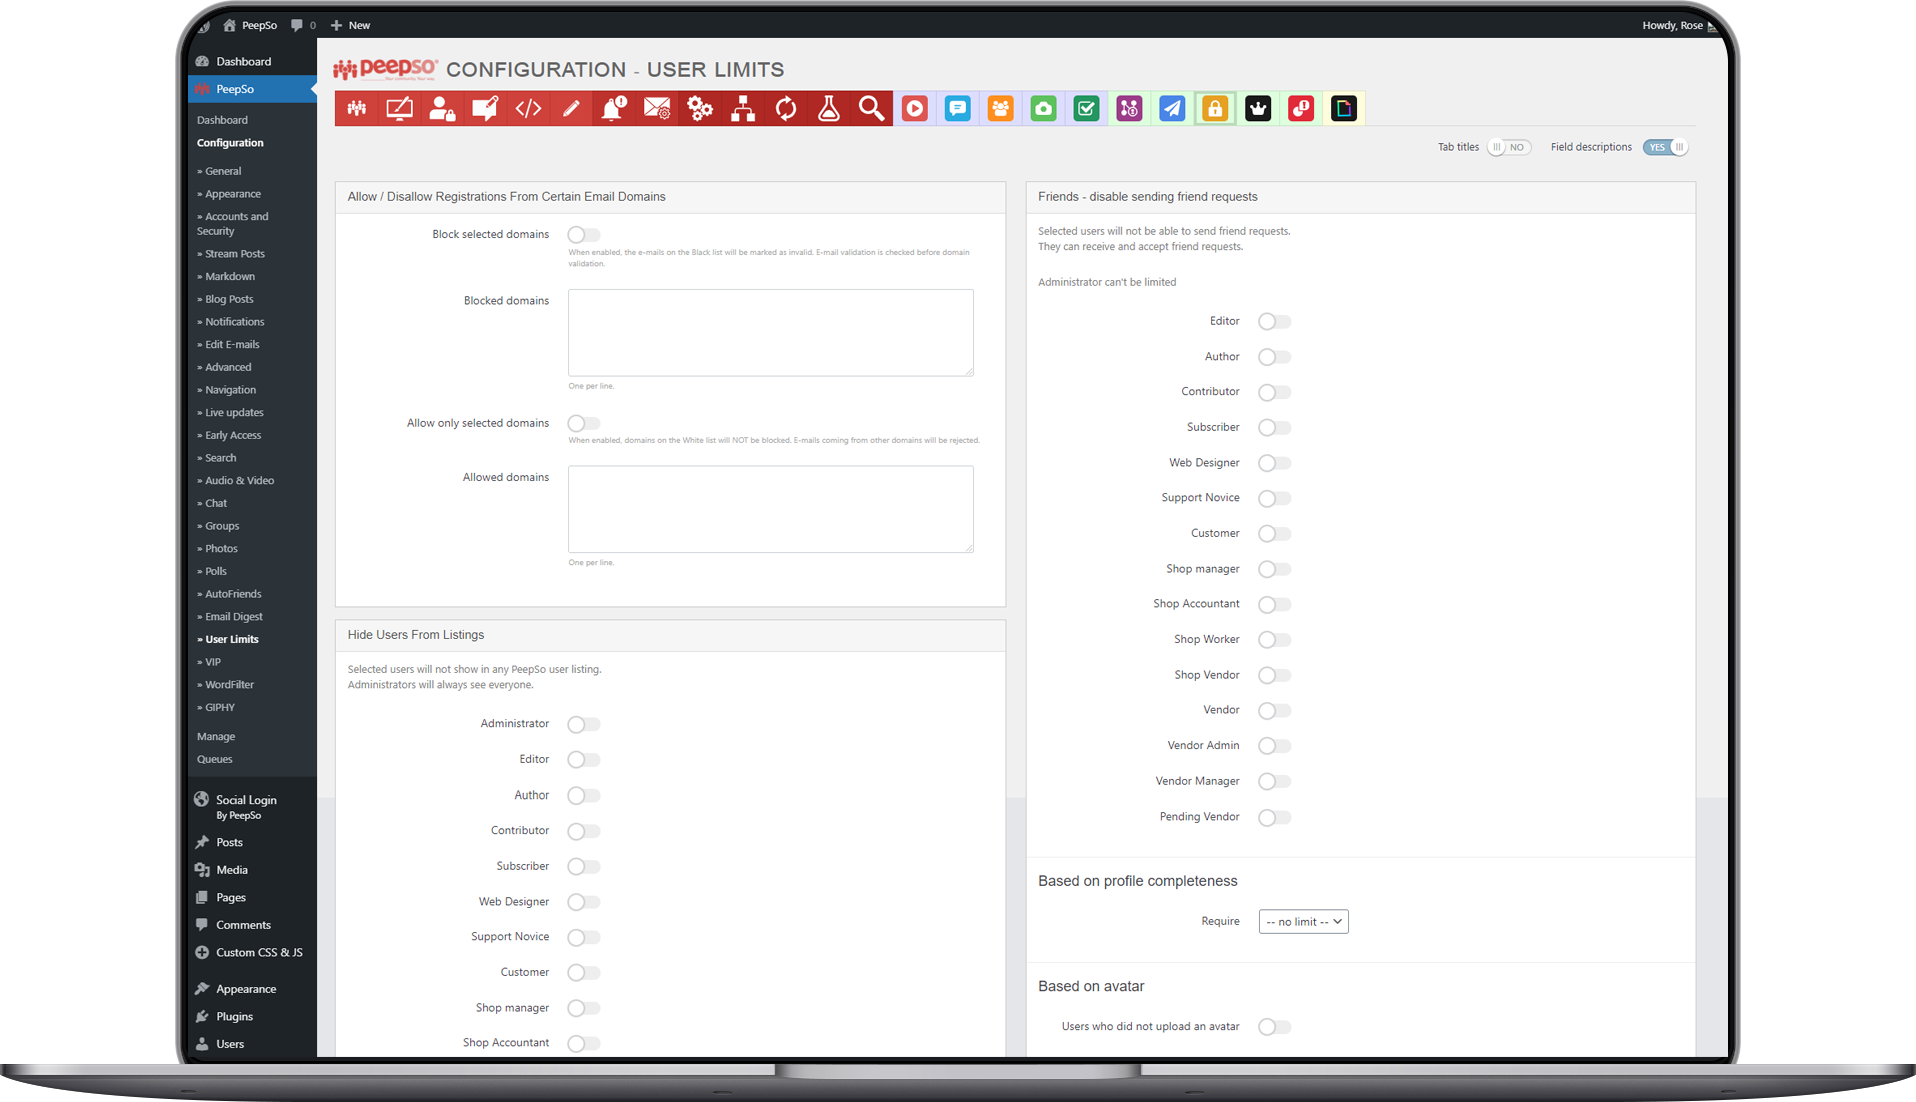Toggle Subscriber in friend requests section
Screen dimensions: 1916x1102
(1274, 428)
